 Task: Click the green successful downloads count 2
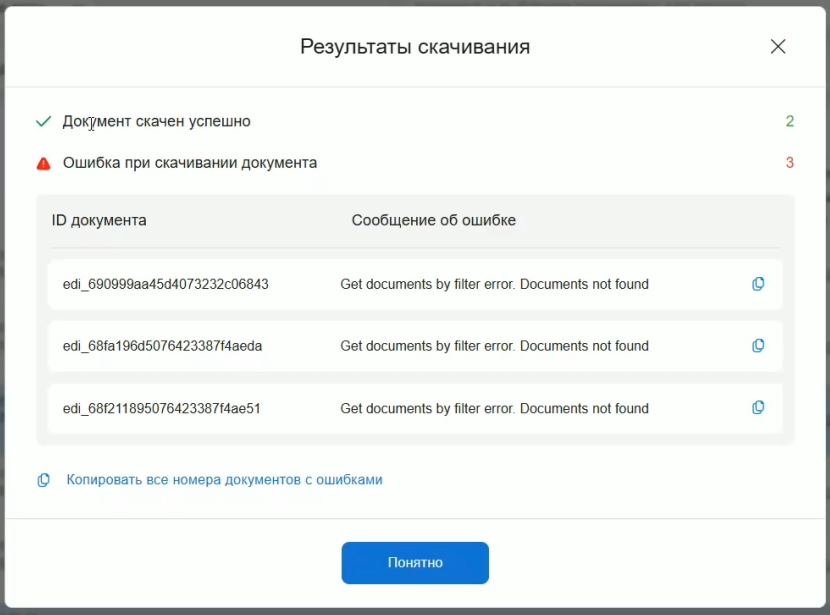[789, 121]
